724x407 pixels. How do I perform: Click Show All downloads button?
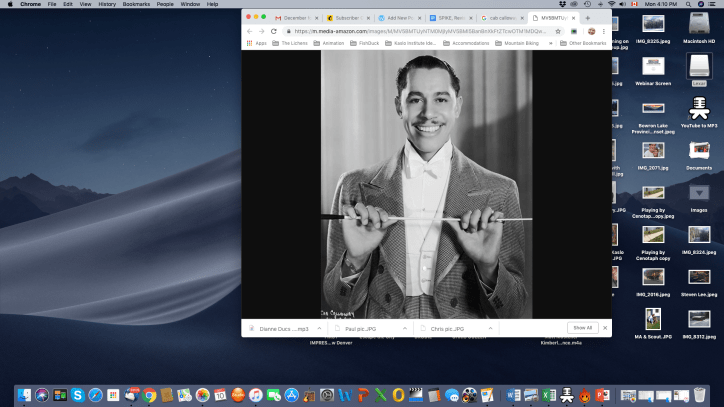[x=581, y=328]
